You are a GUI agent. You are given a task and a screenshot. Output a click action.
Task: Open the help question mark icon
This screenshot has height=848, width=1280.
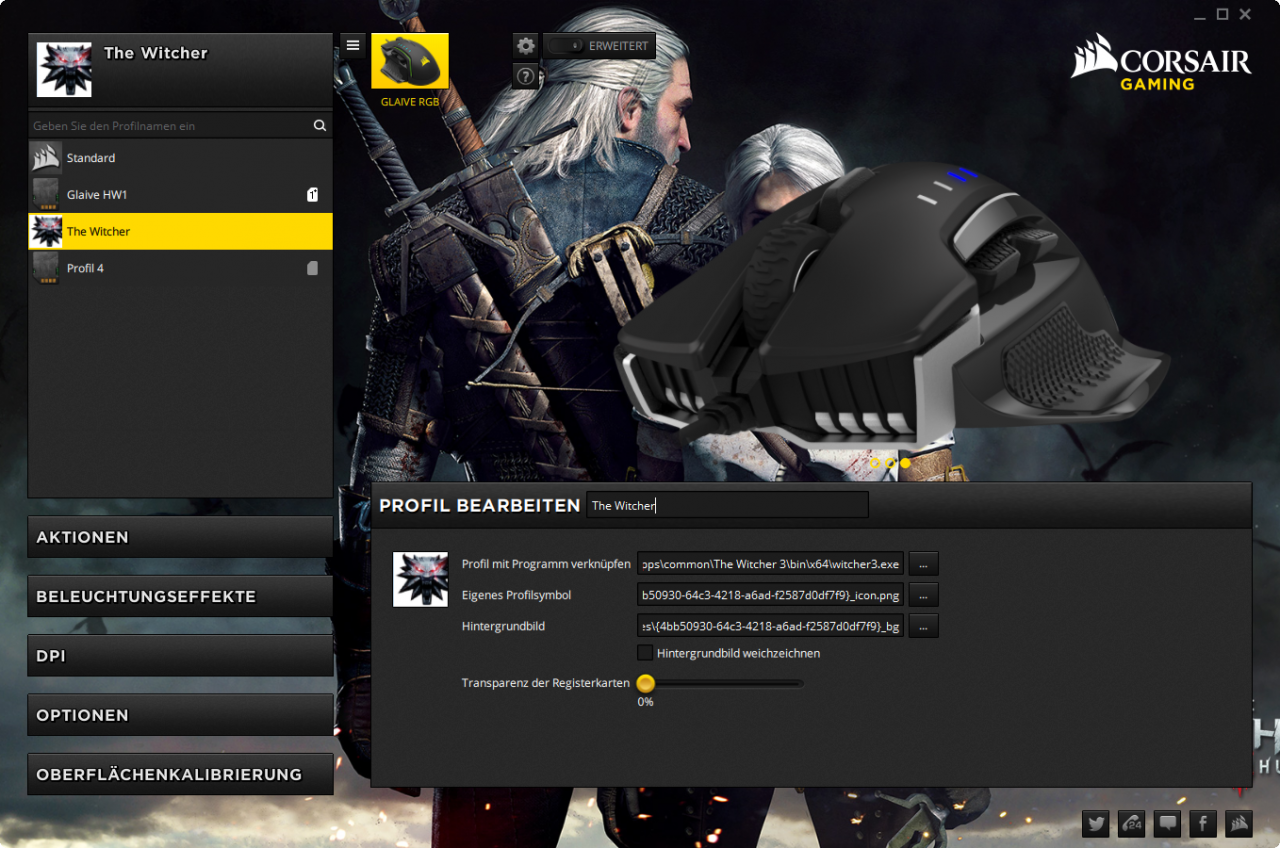[526, 76]
